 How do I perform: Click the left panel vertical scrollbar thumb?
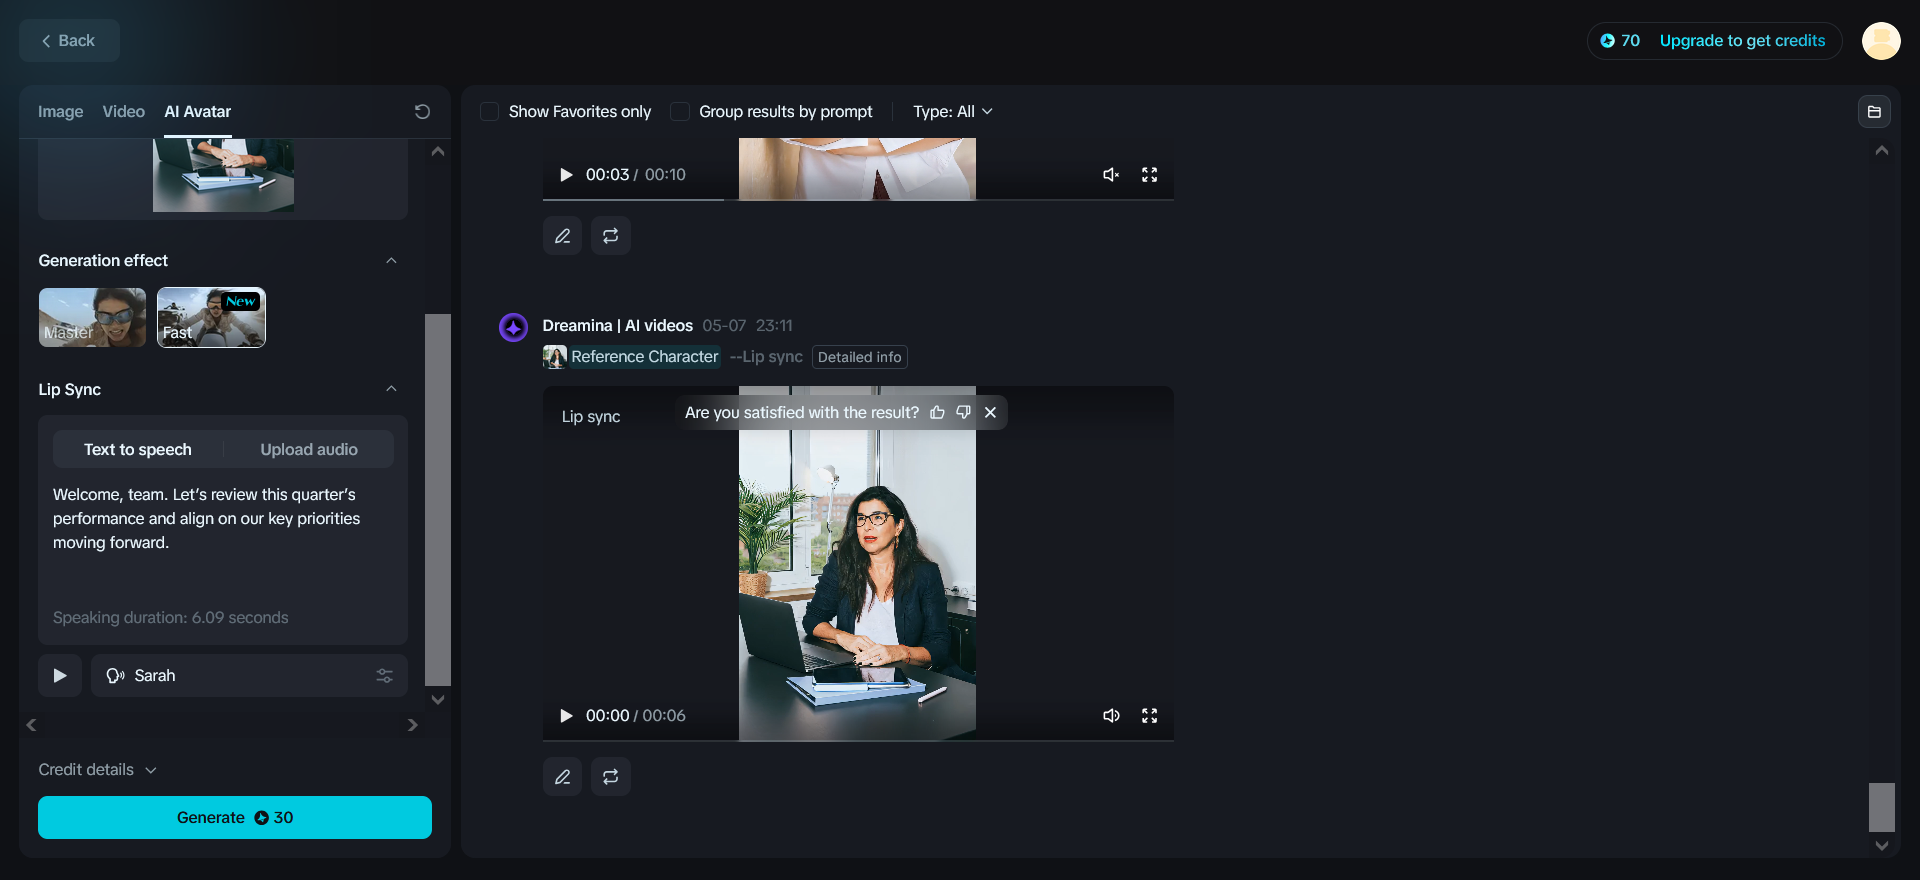click(438, 500)
